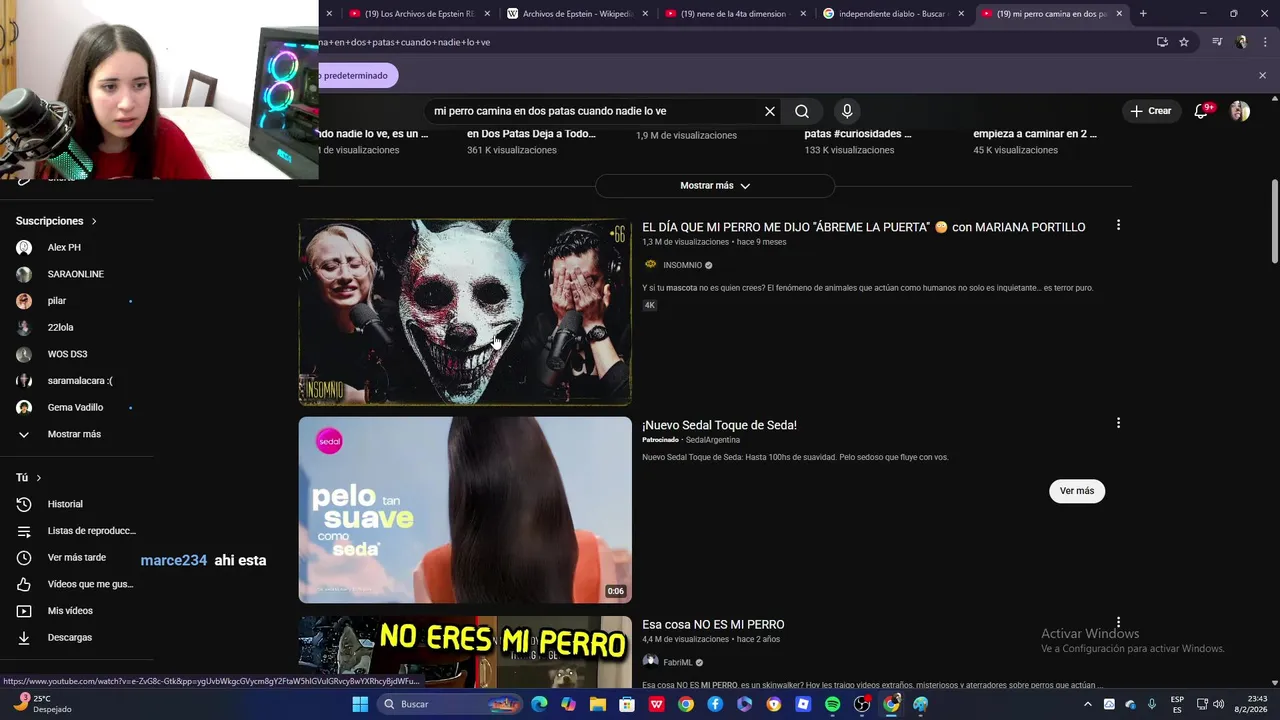Open YouTube notifications bell
The image size is (1280, 720).
coord(1201,111)
